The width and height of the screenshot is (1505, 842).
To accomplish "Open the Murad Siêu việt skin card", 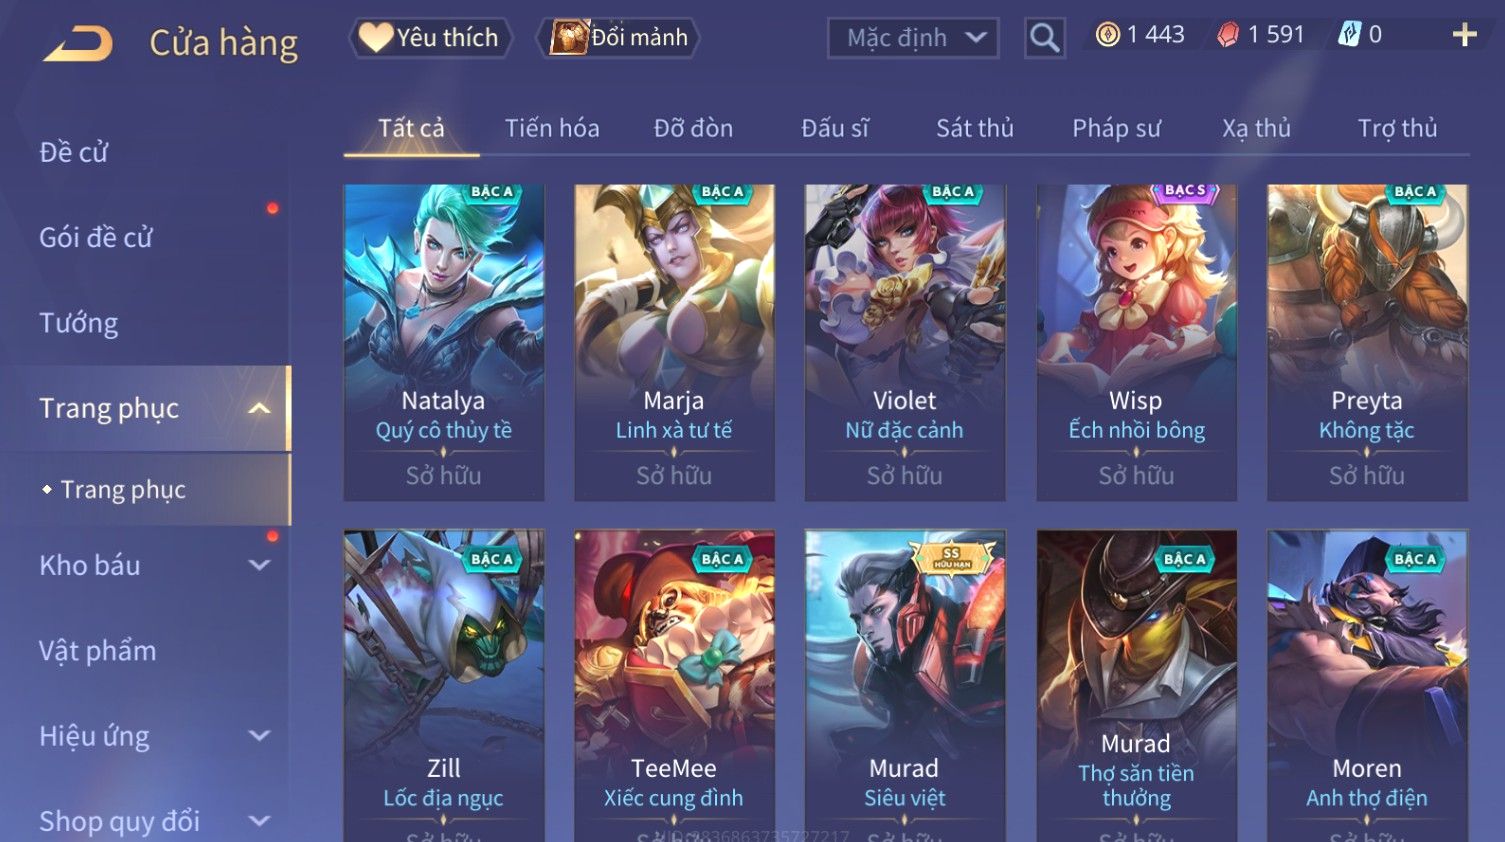I will point(905,685).
